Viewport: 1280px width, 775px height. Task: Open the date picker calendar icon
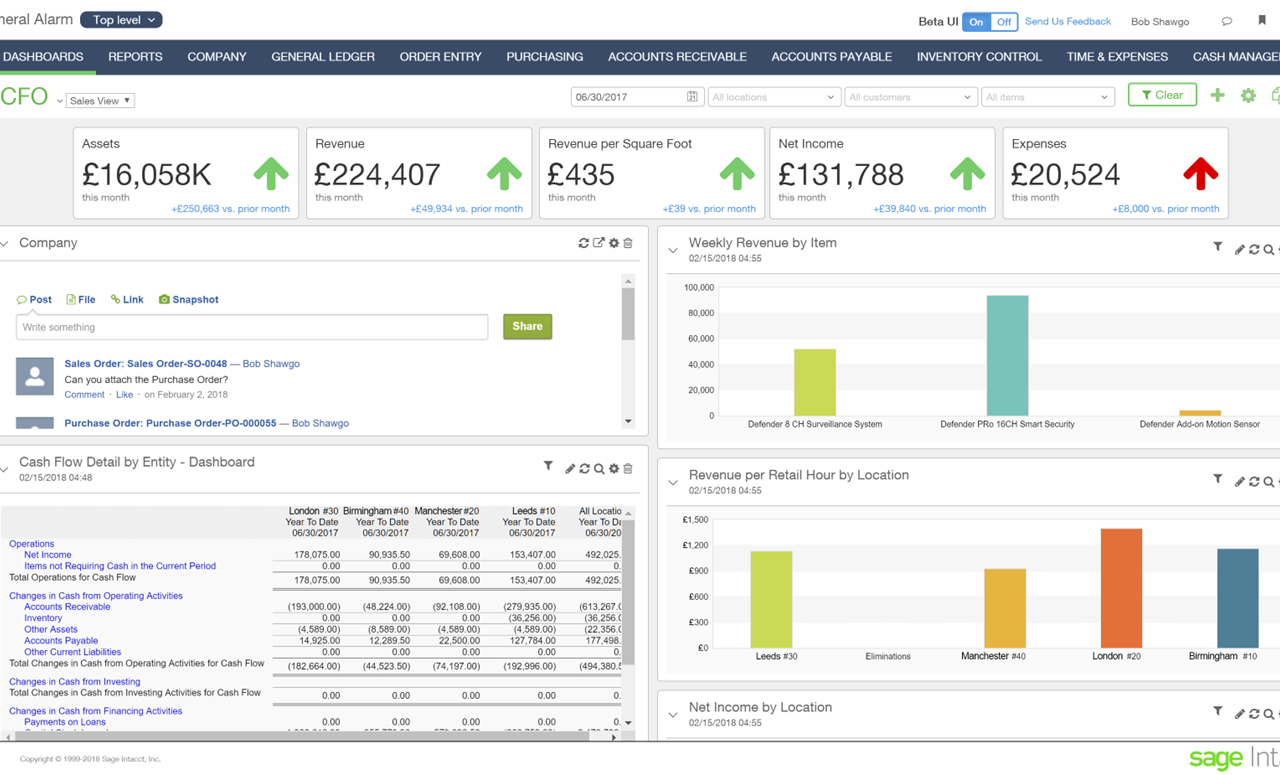692,97
